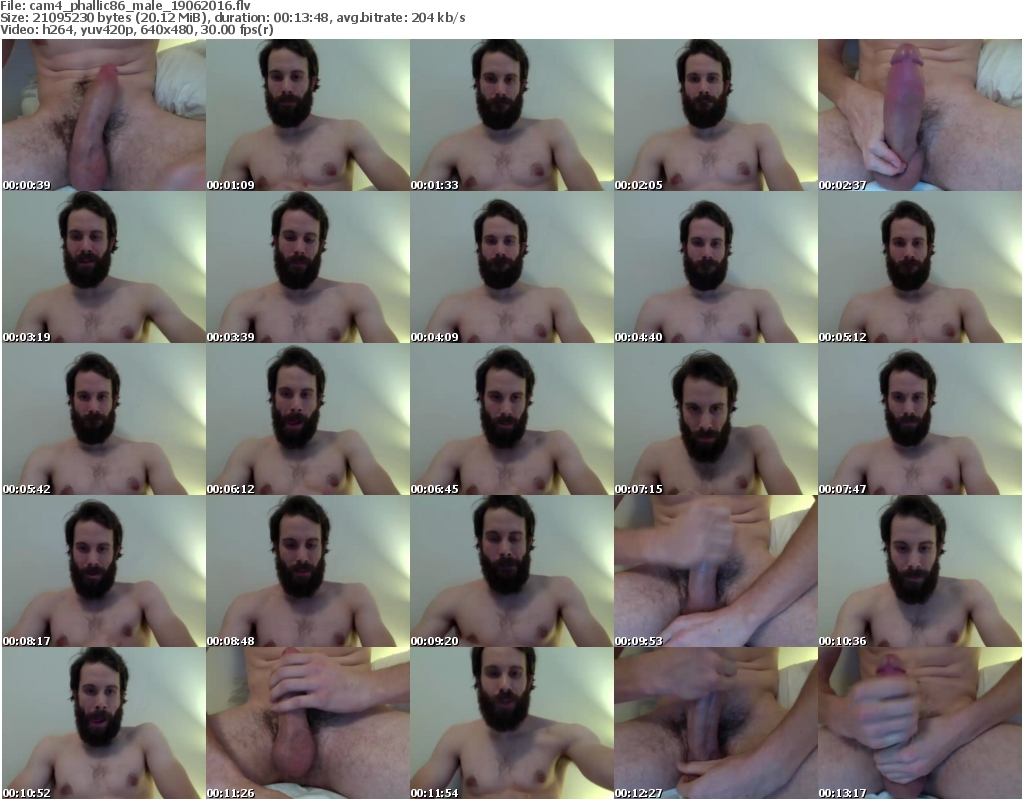Click the frame at 00:05:42
This screenshot has height=799, width=1024.
tap(104, 419)
